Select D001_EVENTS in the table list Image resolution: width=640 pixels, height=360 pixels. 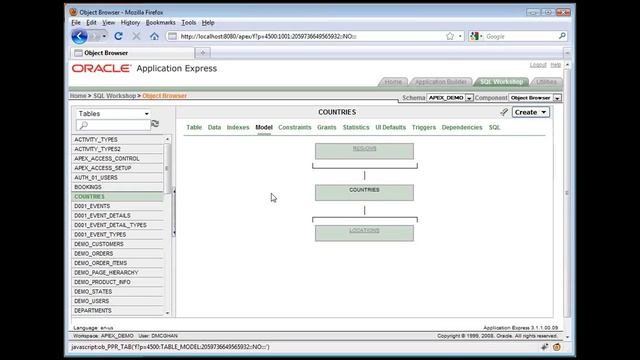[x=118, y=206]
